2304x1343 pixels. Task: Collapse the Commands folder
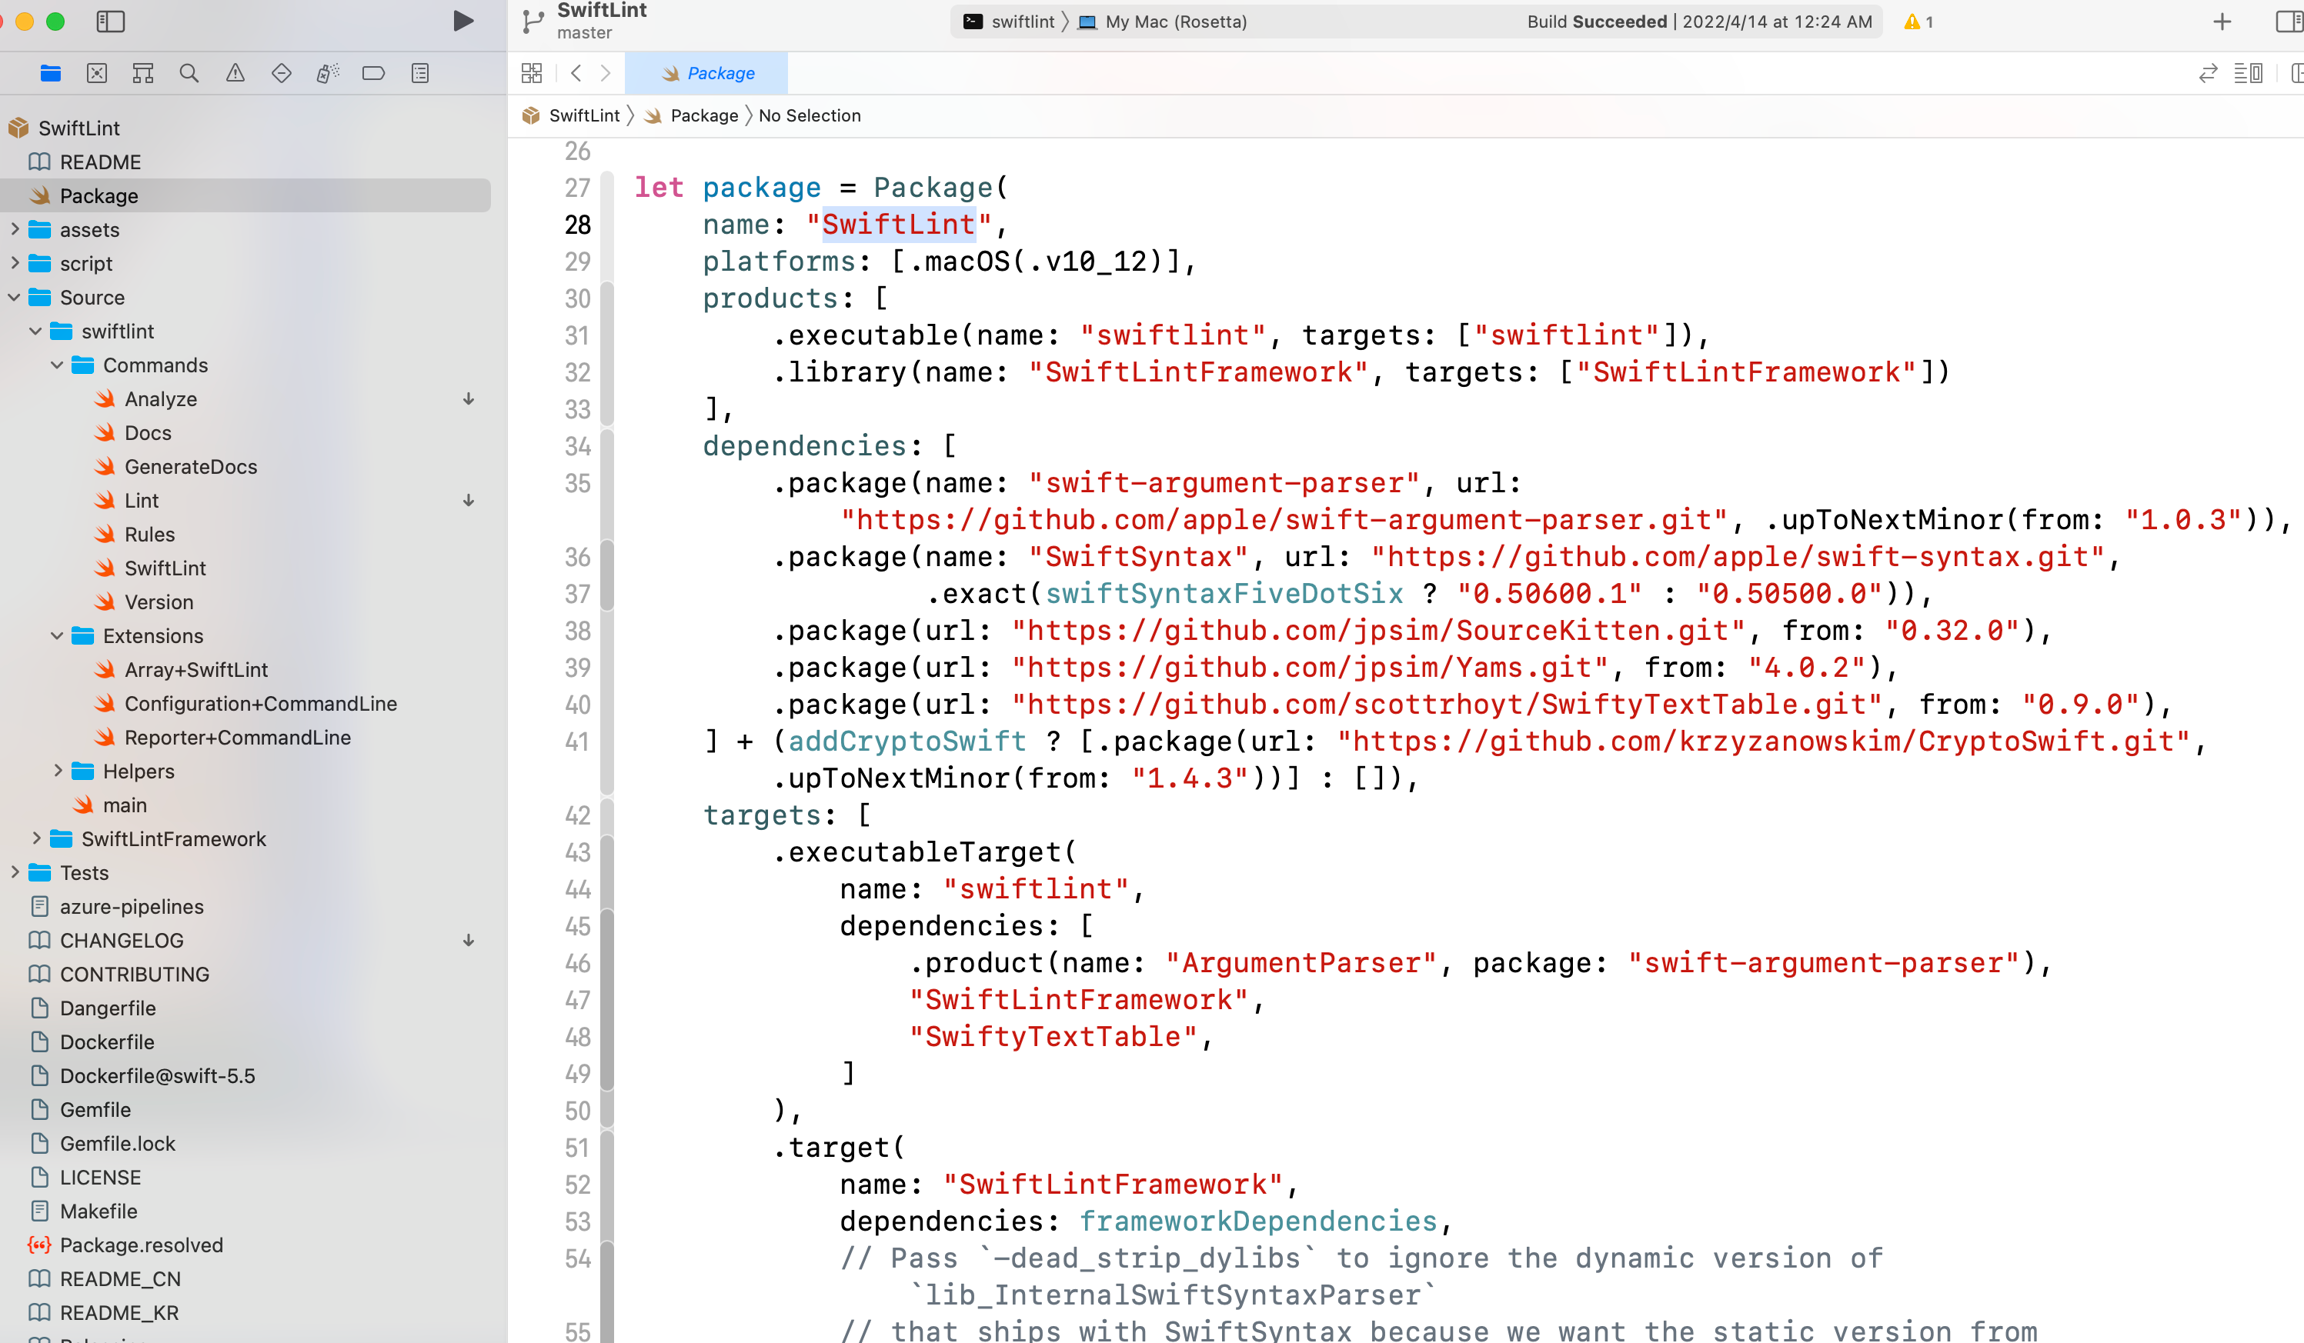(x=57, y=365)
